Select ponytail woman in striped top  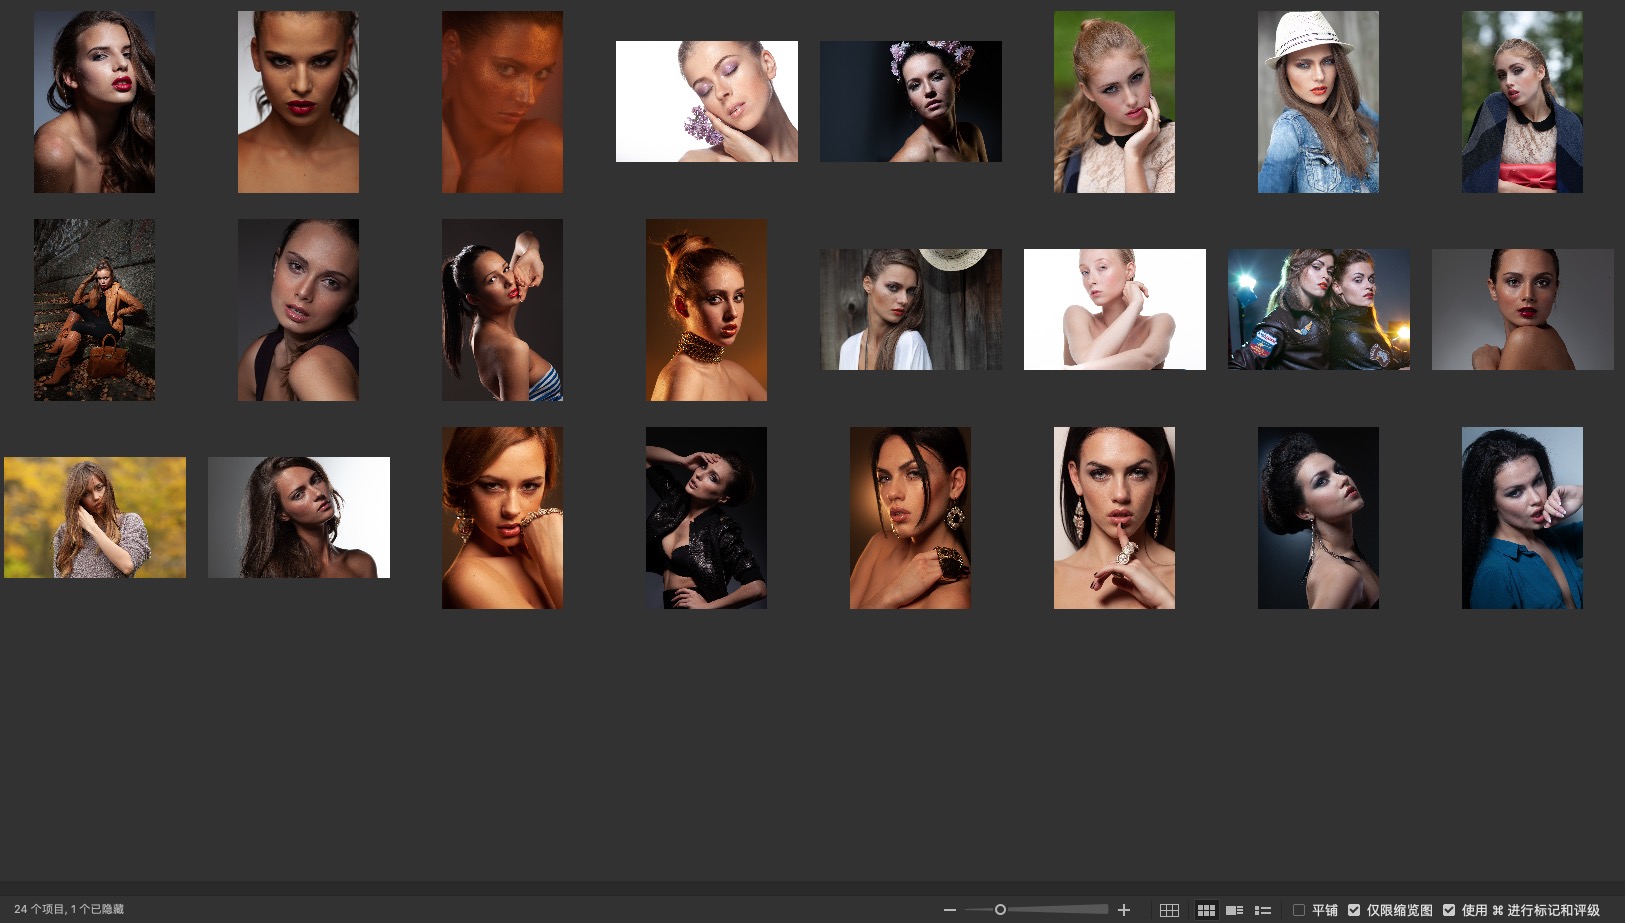[x=502, y=310]
